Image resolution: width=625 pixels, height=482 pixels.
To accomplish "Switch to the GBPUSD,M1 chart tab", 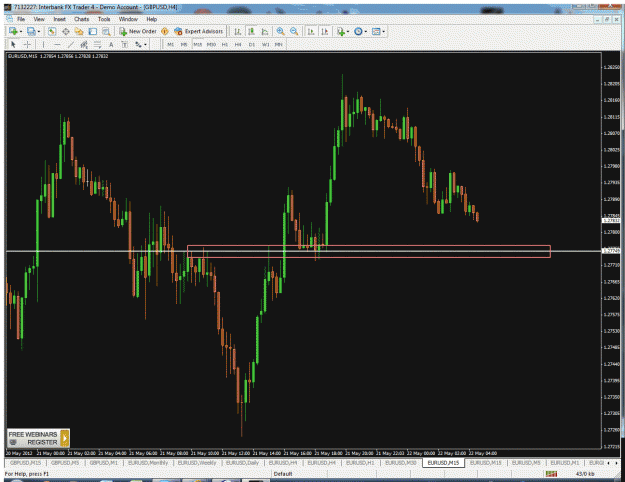I will [x=104, y=463].
